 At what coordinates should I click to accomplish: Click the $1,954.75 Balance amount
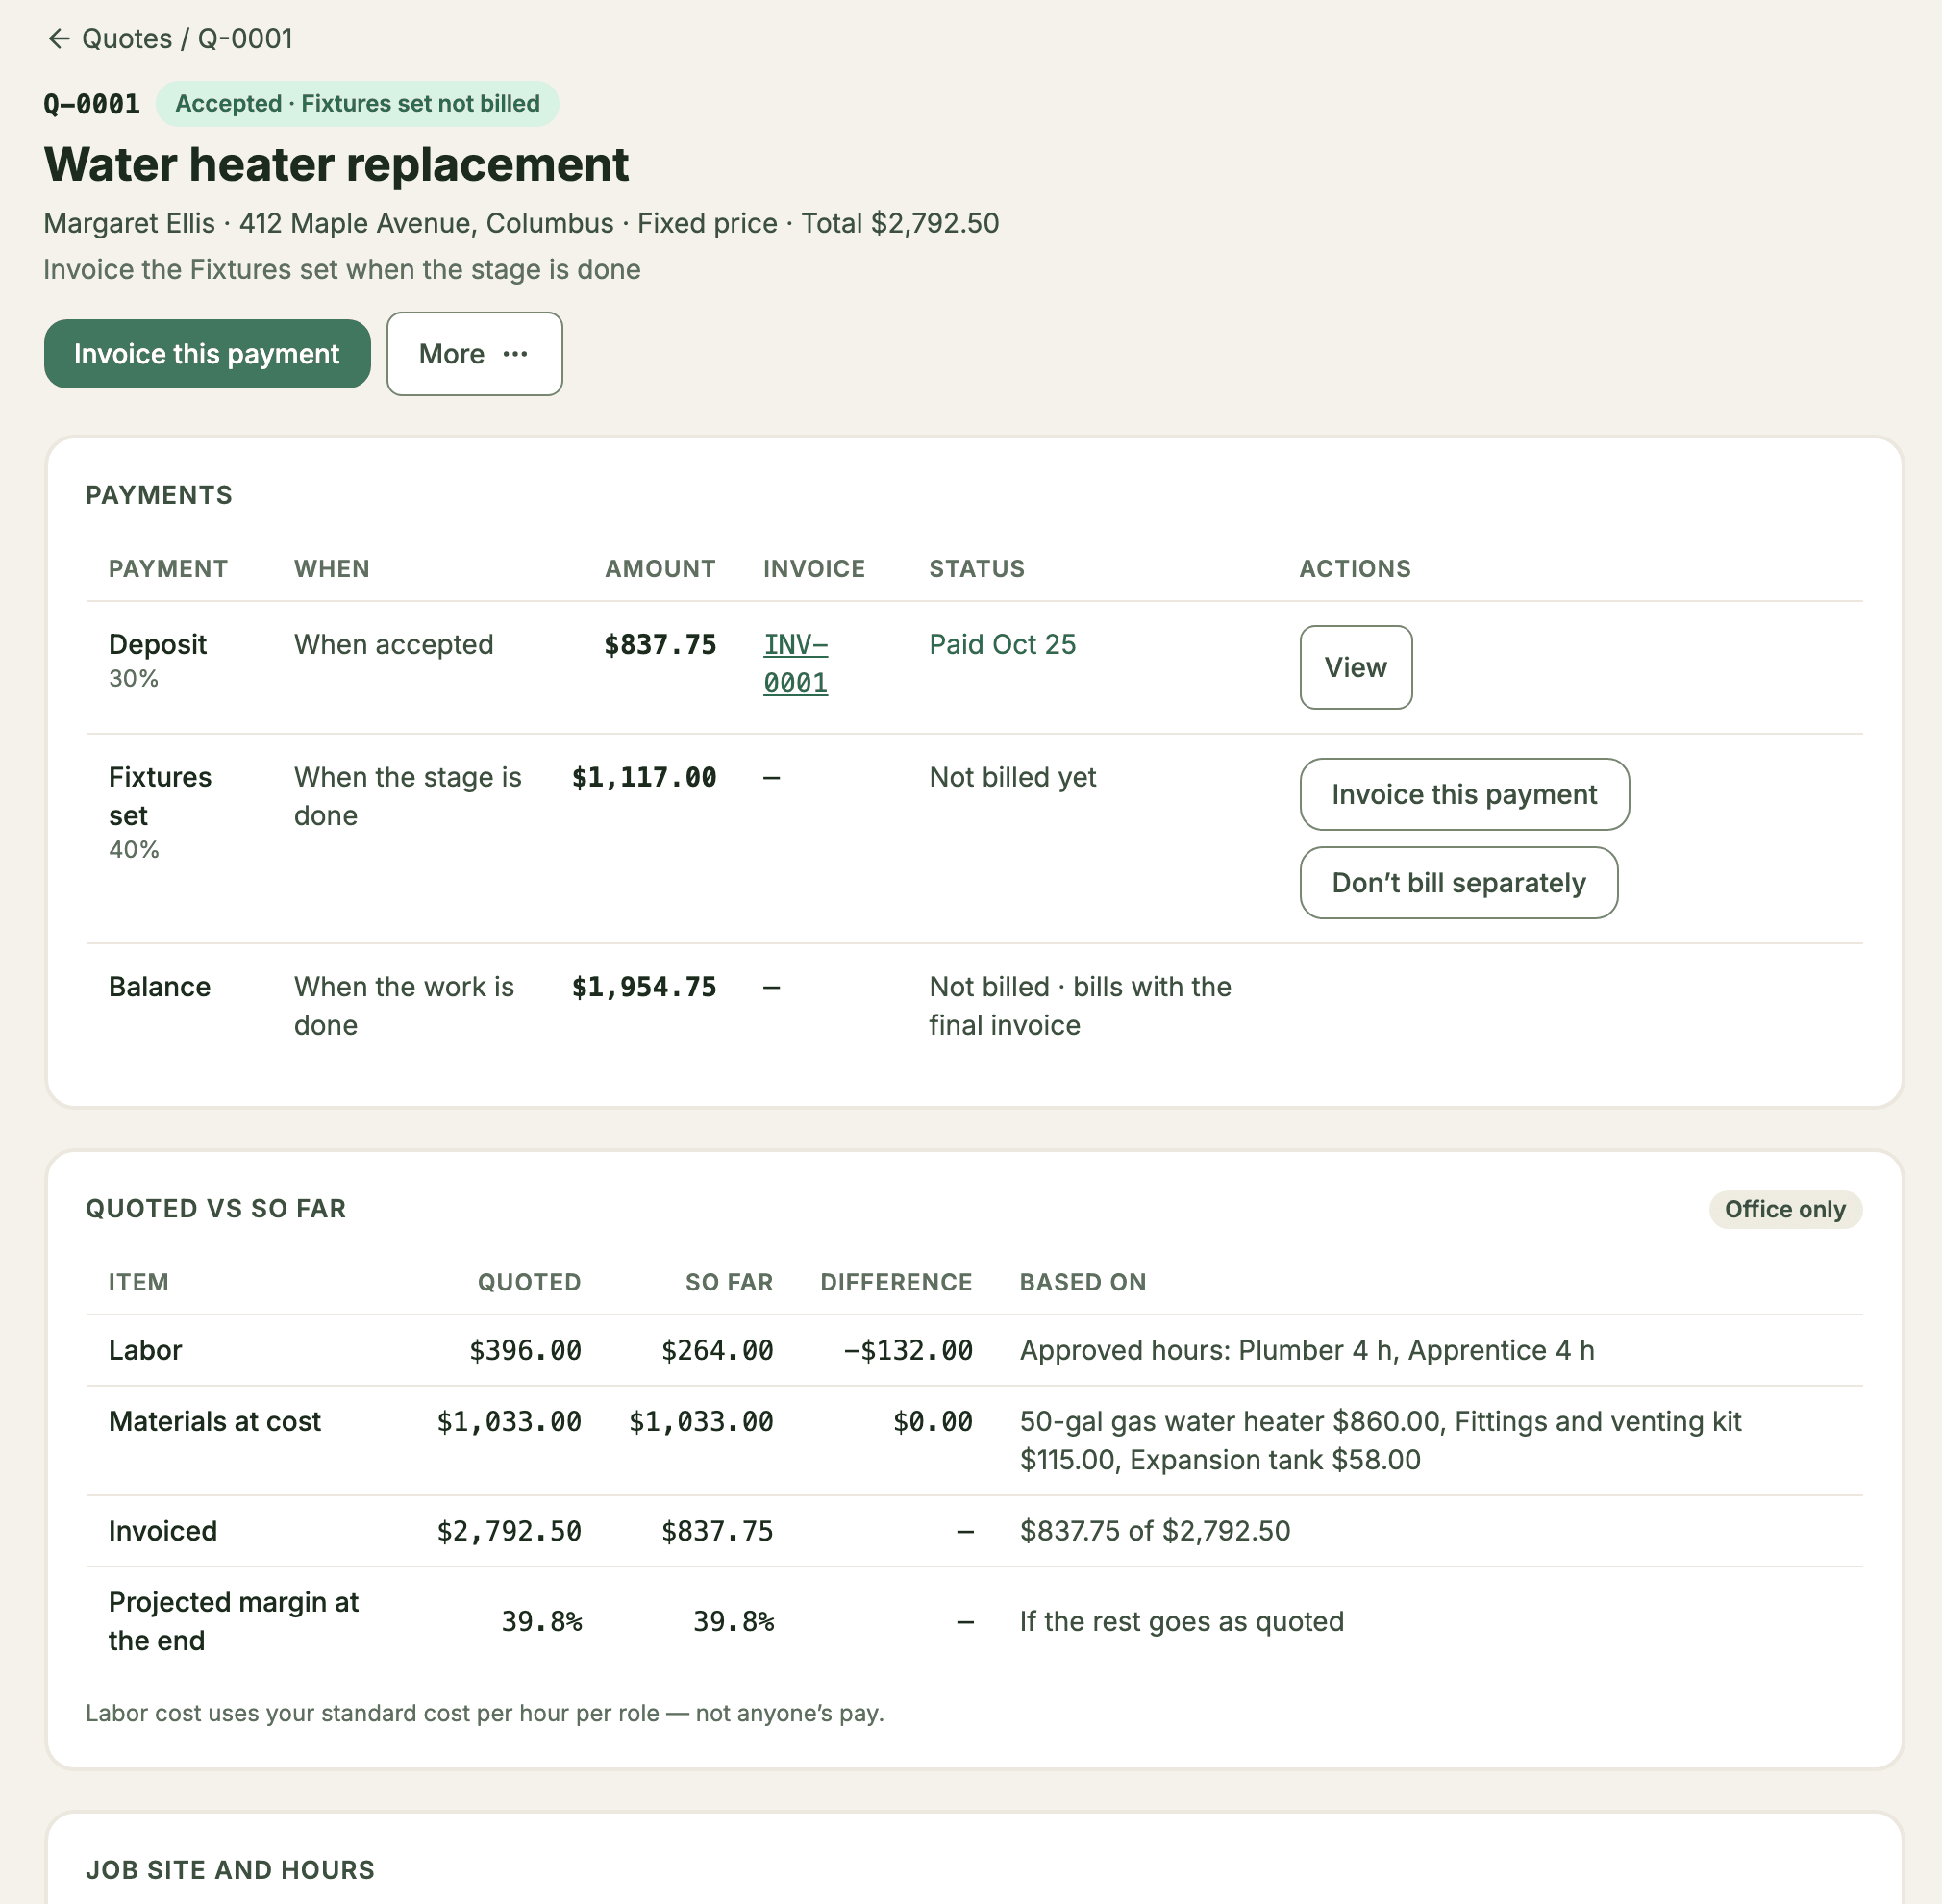[644, 987]
